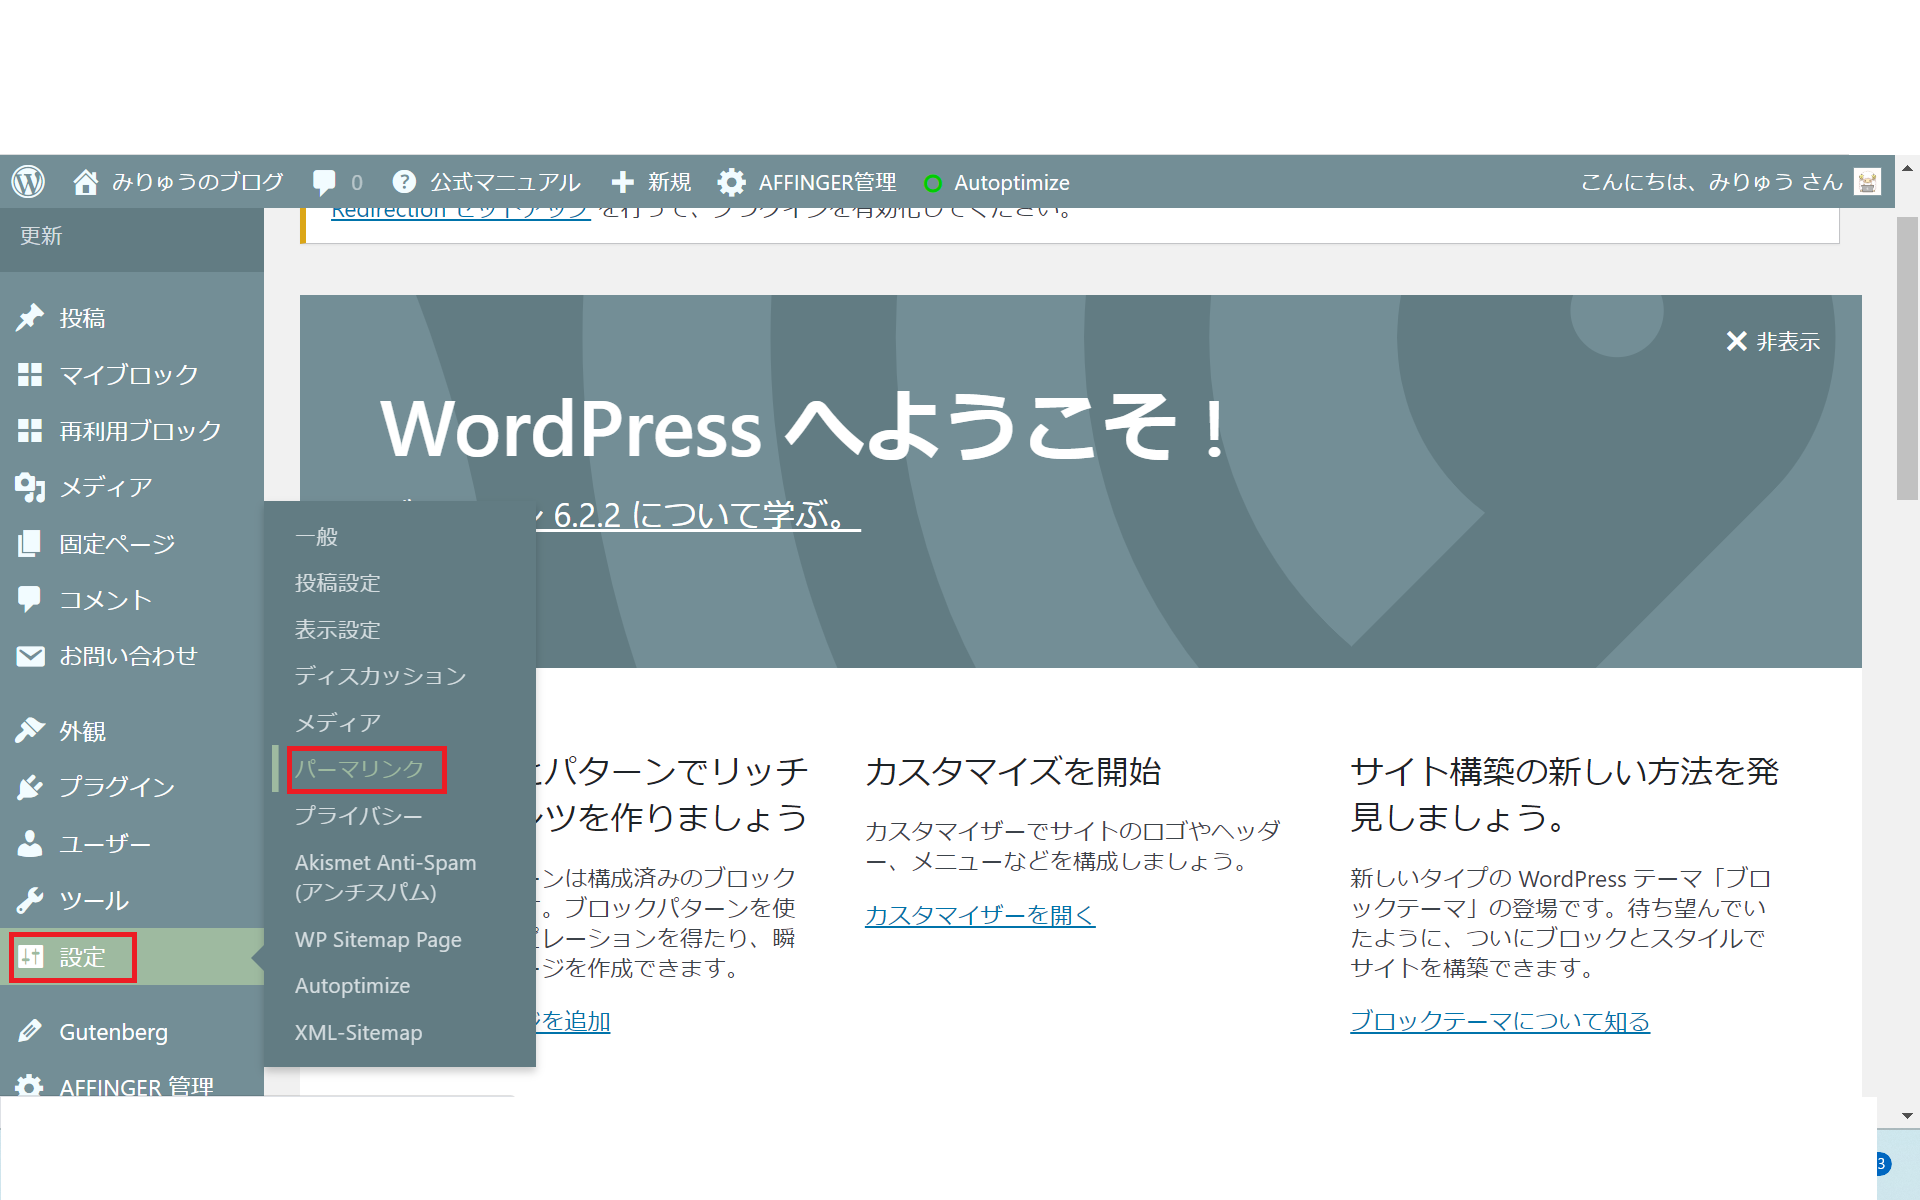Click the WordPress logo in admin bar
The width and height of the screenshot is (1920, 1200).
click(x=28, y=182)
